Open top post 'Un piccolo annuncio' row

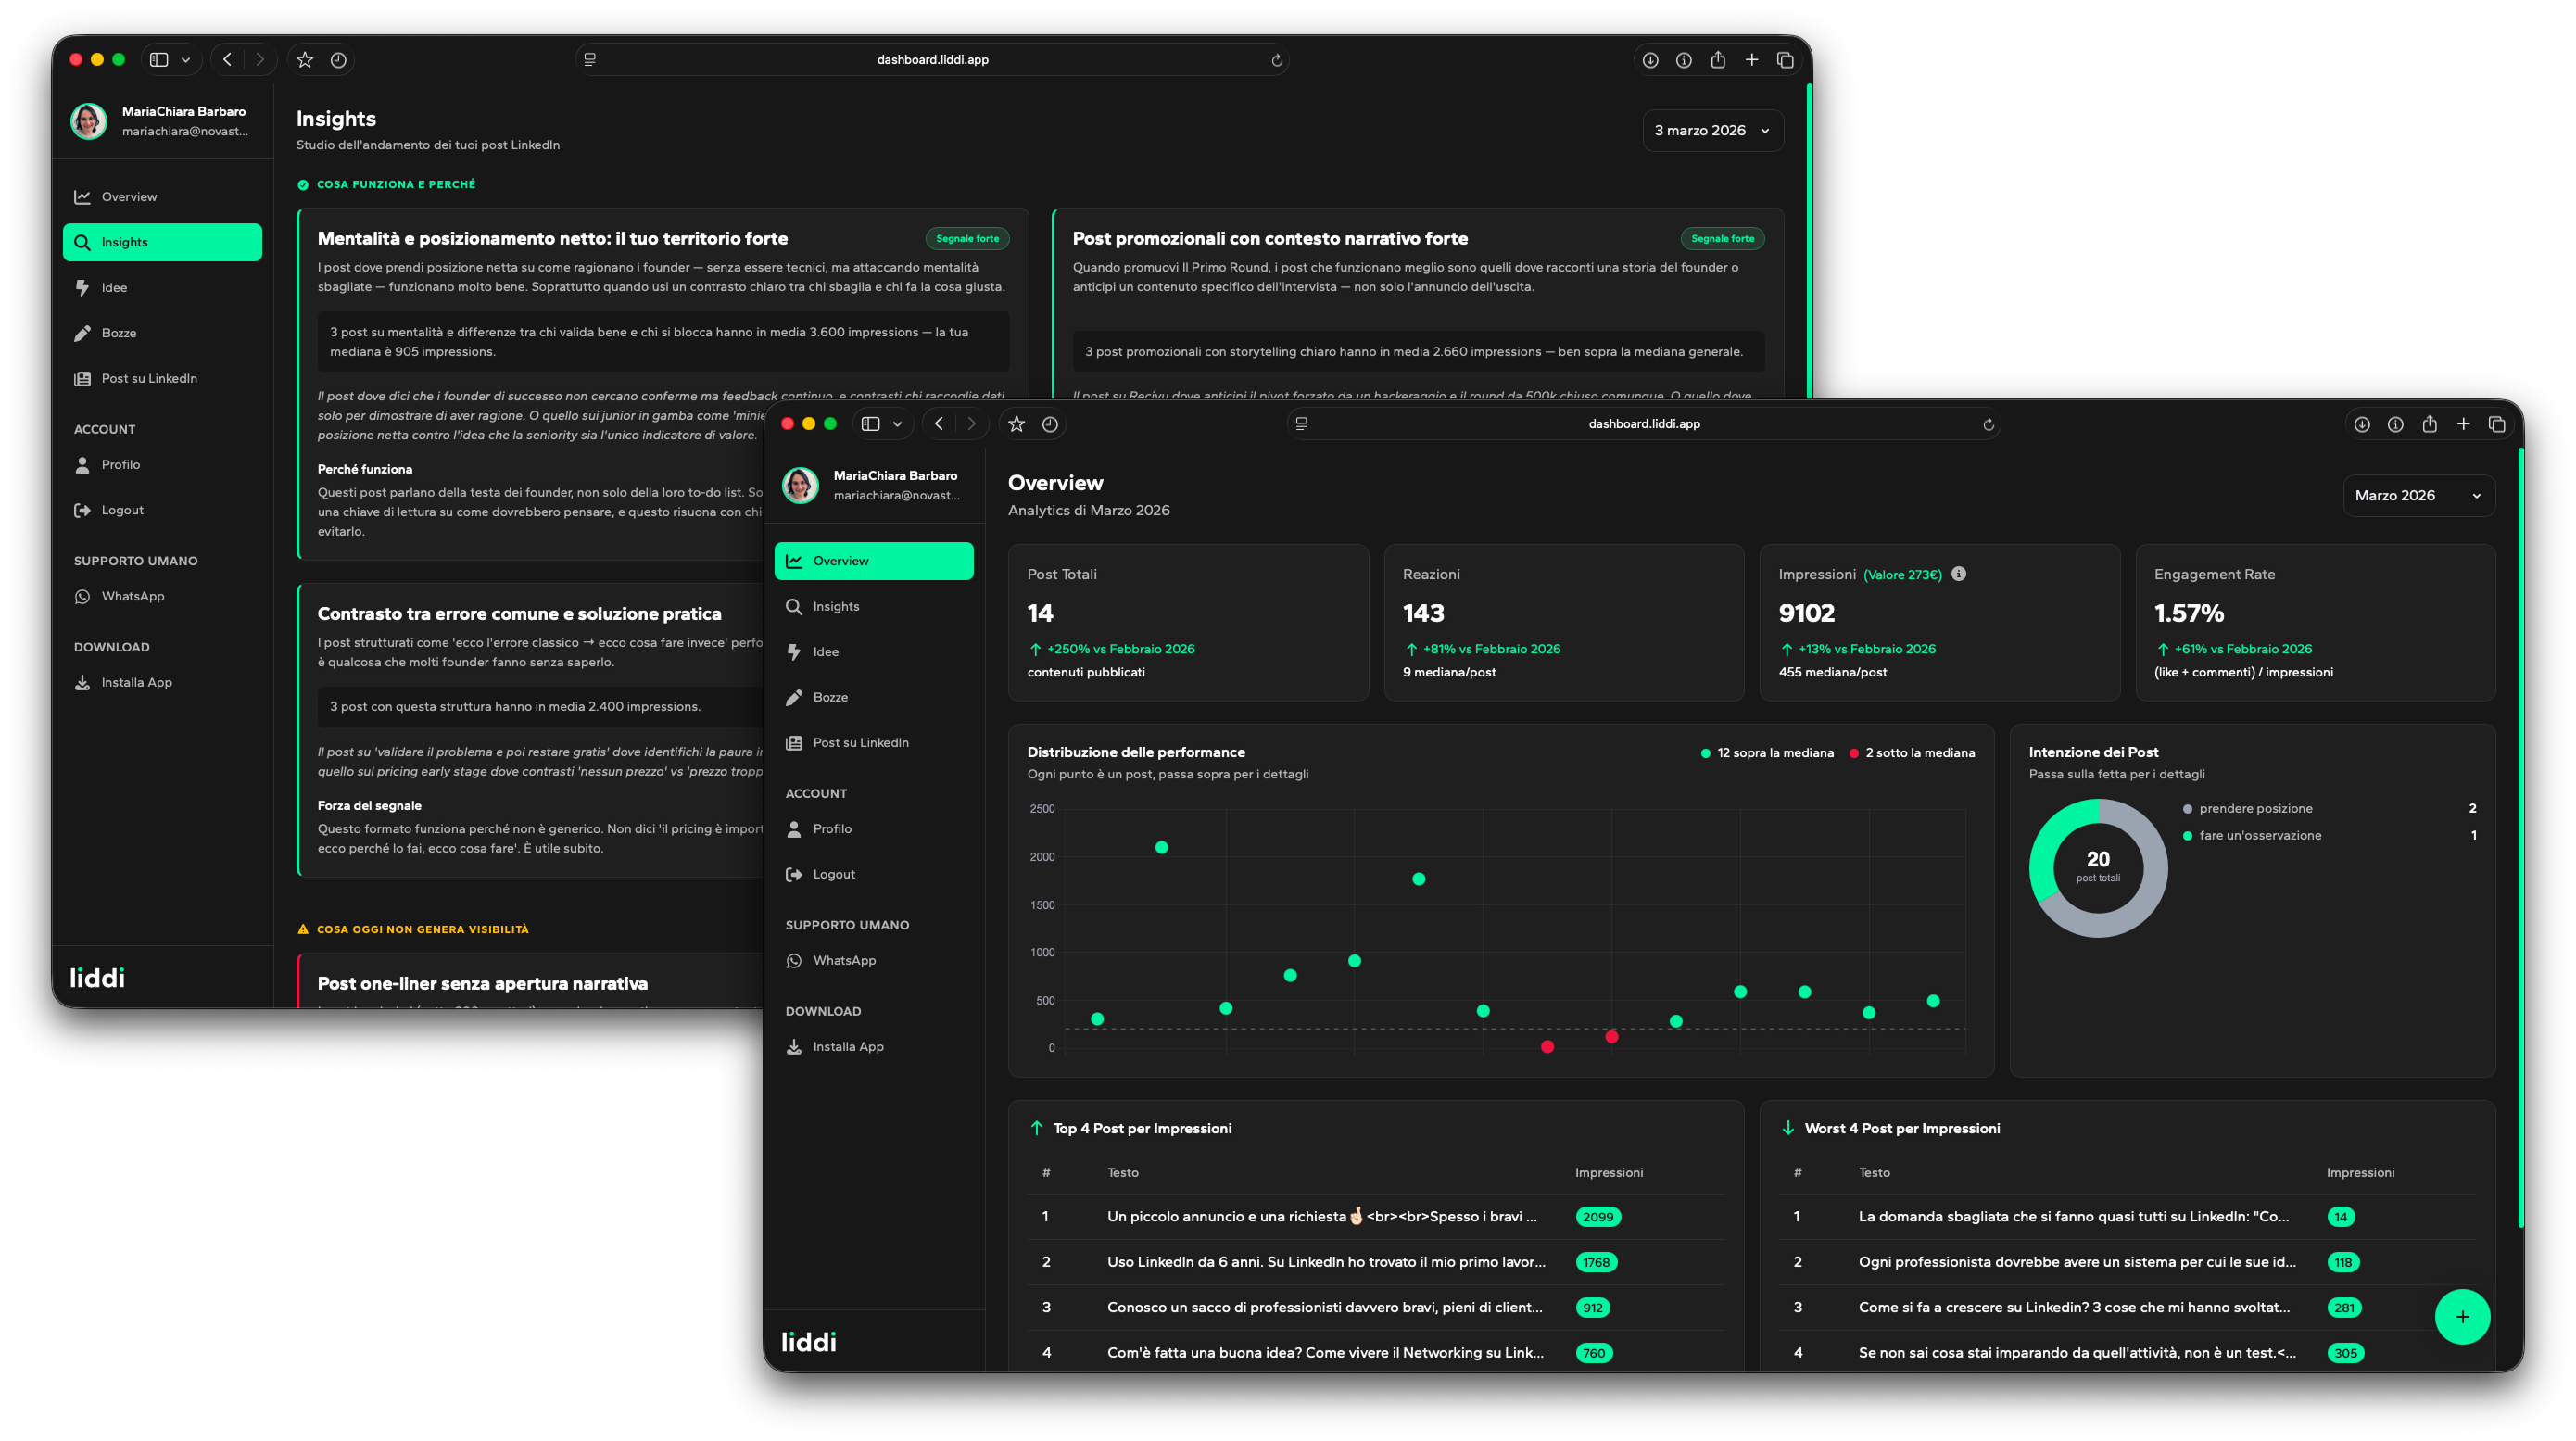click(1320, 1217)
